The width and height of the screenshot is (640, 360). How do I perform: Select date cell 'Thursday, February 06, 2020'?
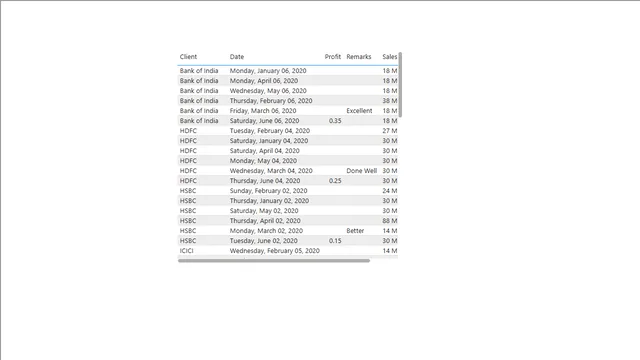point(271,101)
